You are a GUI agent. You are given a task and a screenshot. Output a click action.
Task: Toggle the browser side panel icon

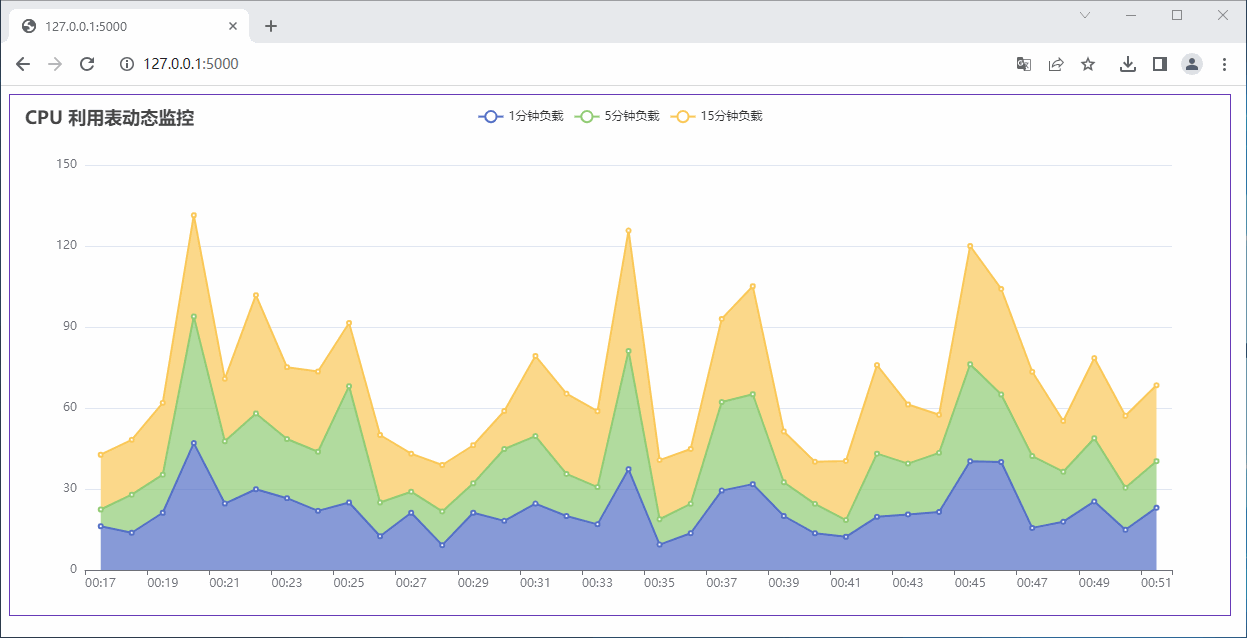click(1159, 64)
